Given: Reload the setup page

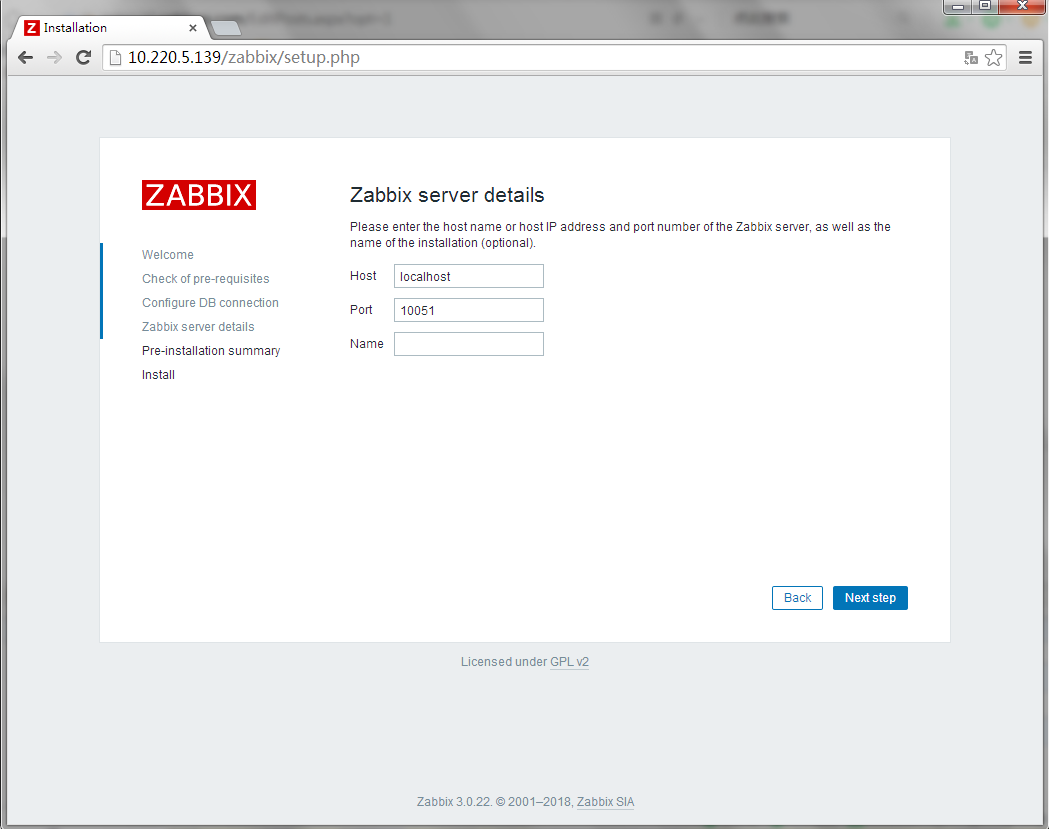Looking at the screenshot, I should (x=83, y=58).
